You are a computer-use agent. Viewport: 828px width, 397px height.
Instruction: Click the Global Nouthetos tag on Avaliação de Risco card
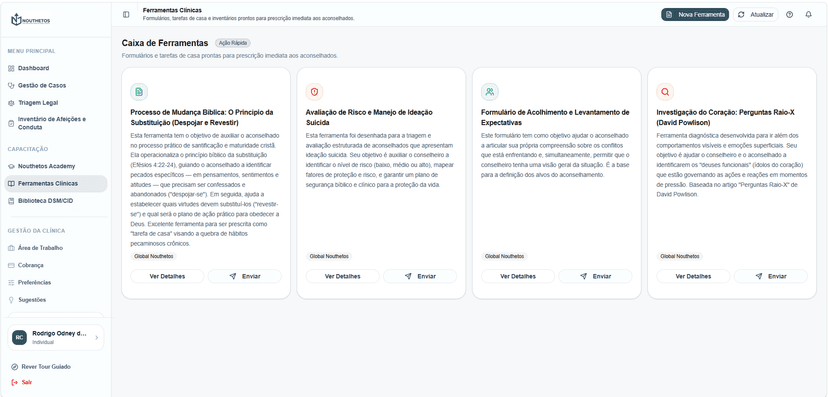[x=329, y=256]
